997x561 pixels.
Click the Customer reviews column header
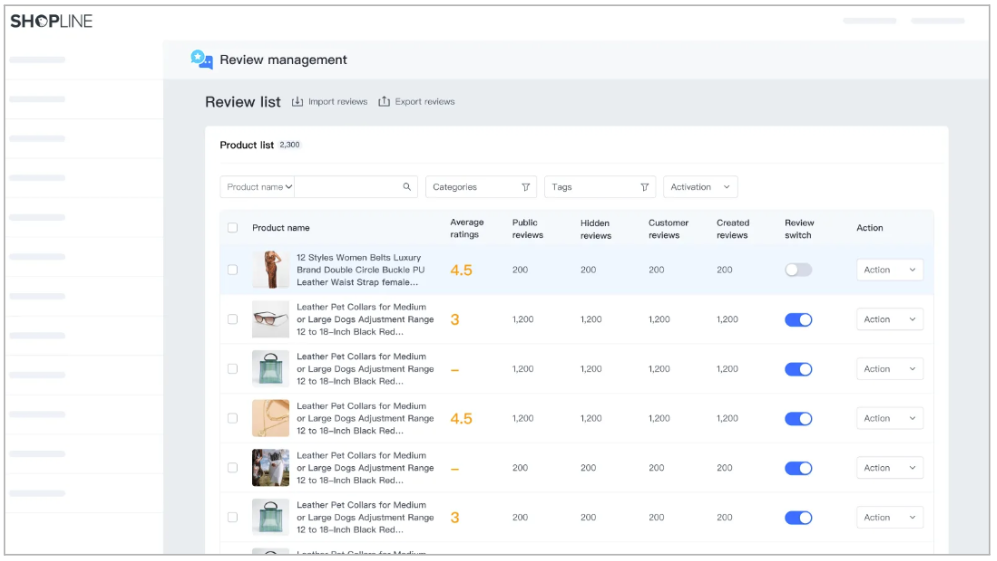tap(668, 229)
